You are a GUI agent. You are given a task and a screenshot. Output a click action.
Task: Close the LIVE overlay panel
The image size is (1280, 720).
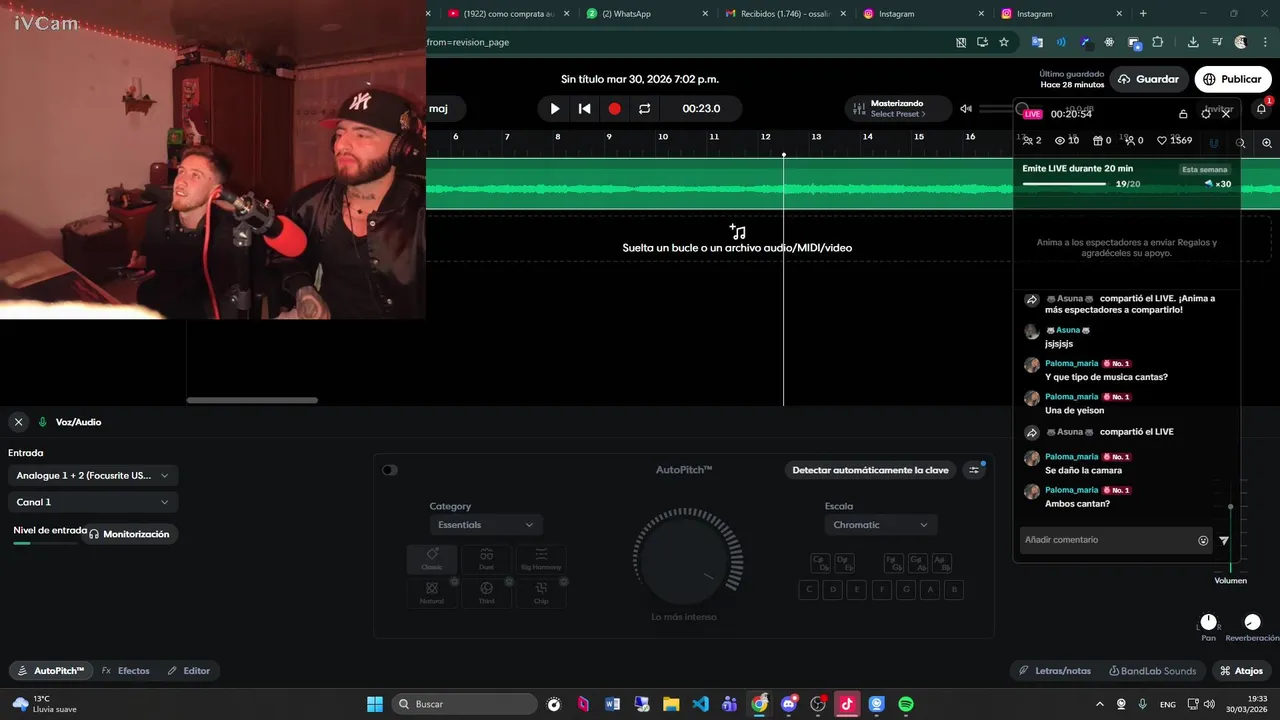click(1226, 114)
